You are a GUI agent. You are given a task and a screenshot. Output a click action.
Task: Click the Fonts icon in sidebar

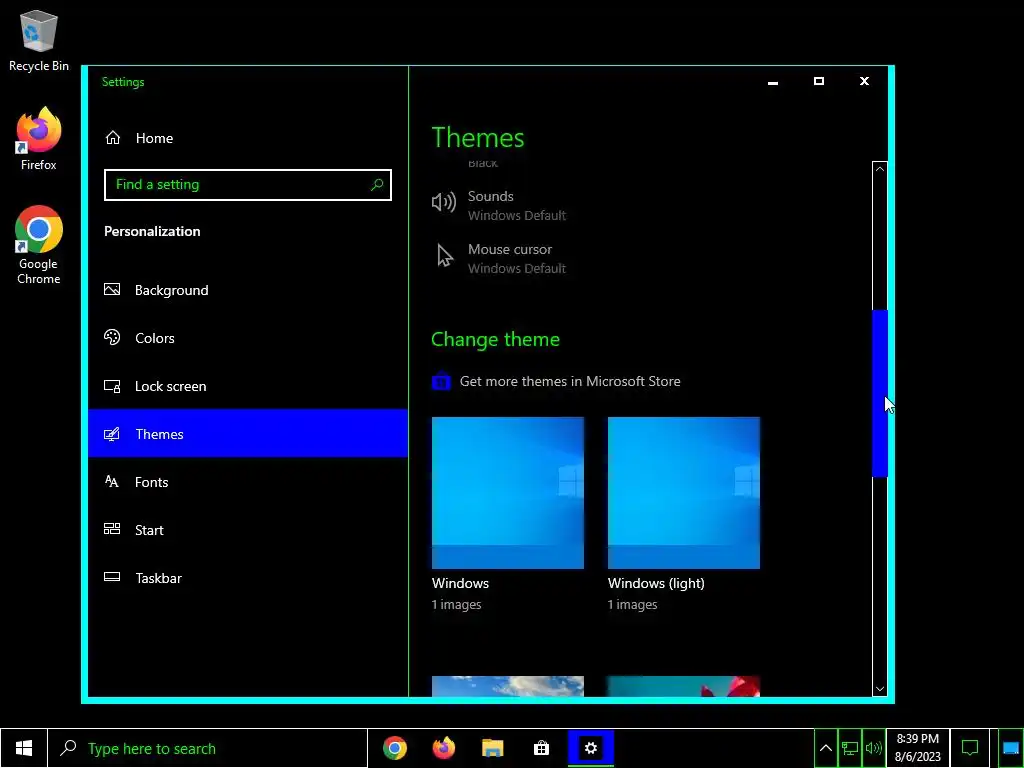pos(112,481)
